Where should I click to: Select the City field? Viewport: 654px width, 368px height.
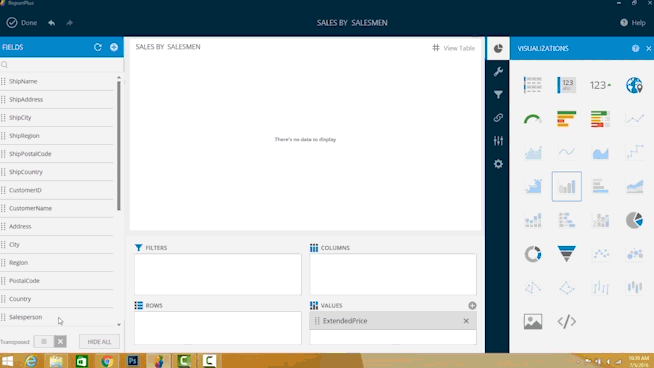[57, 244]
